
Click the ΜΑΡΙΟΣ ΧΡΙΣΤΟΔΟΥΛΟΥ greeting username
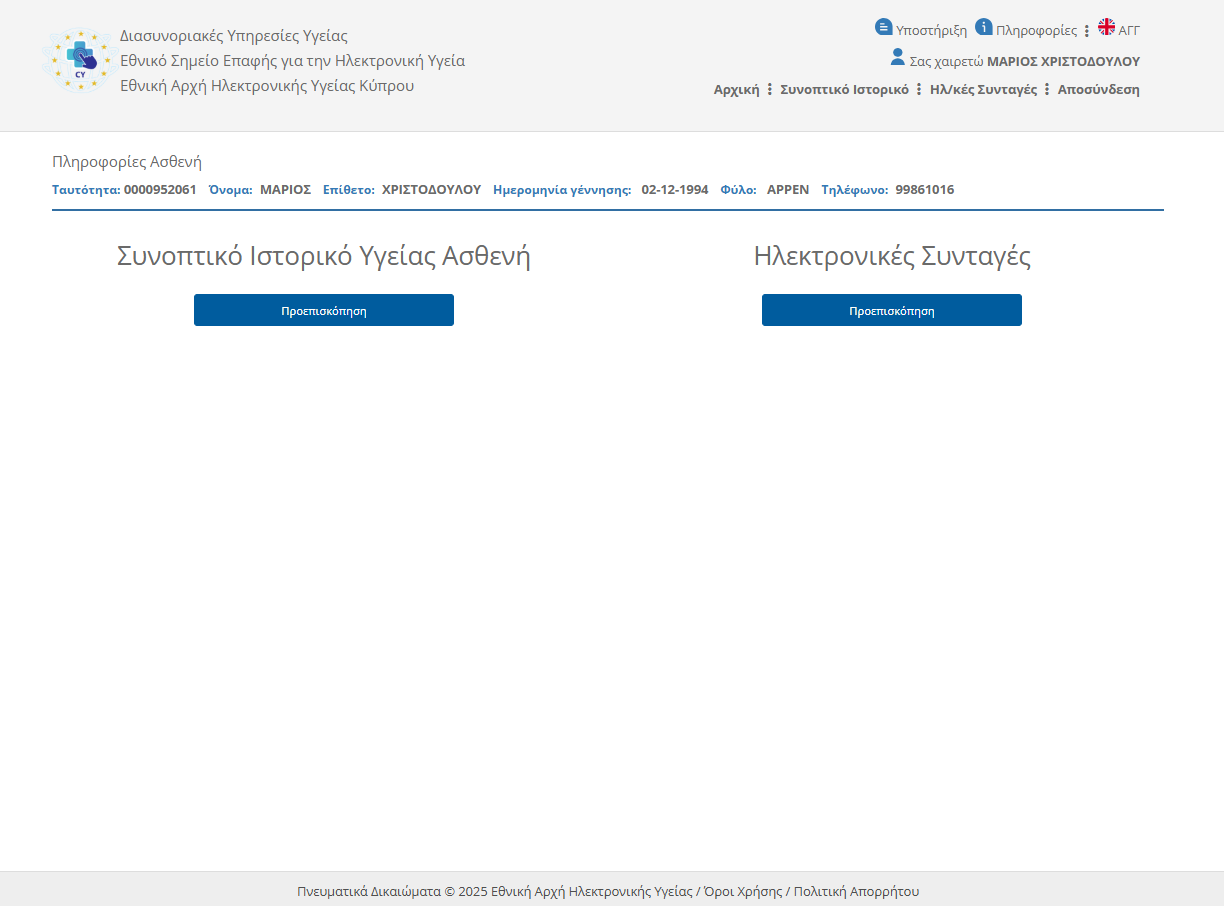click(x=1063, y=62)
